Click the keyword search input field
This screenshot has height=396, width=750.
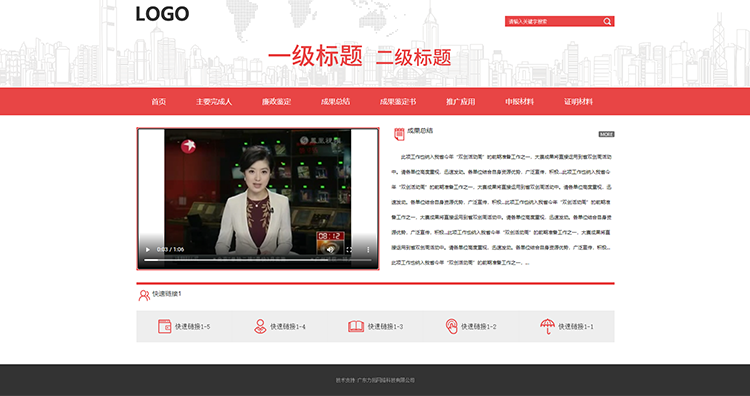[x=554, y=22]
